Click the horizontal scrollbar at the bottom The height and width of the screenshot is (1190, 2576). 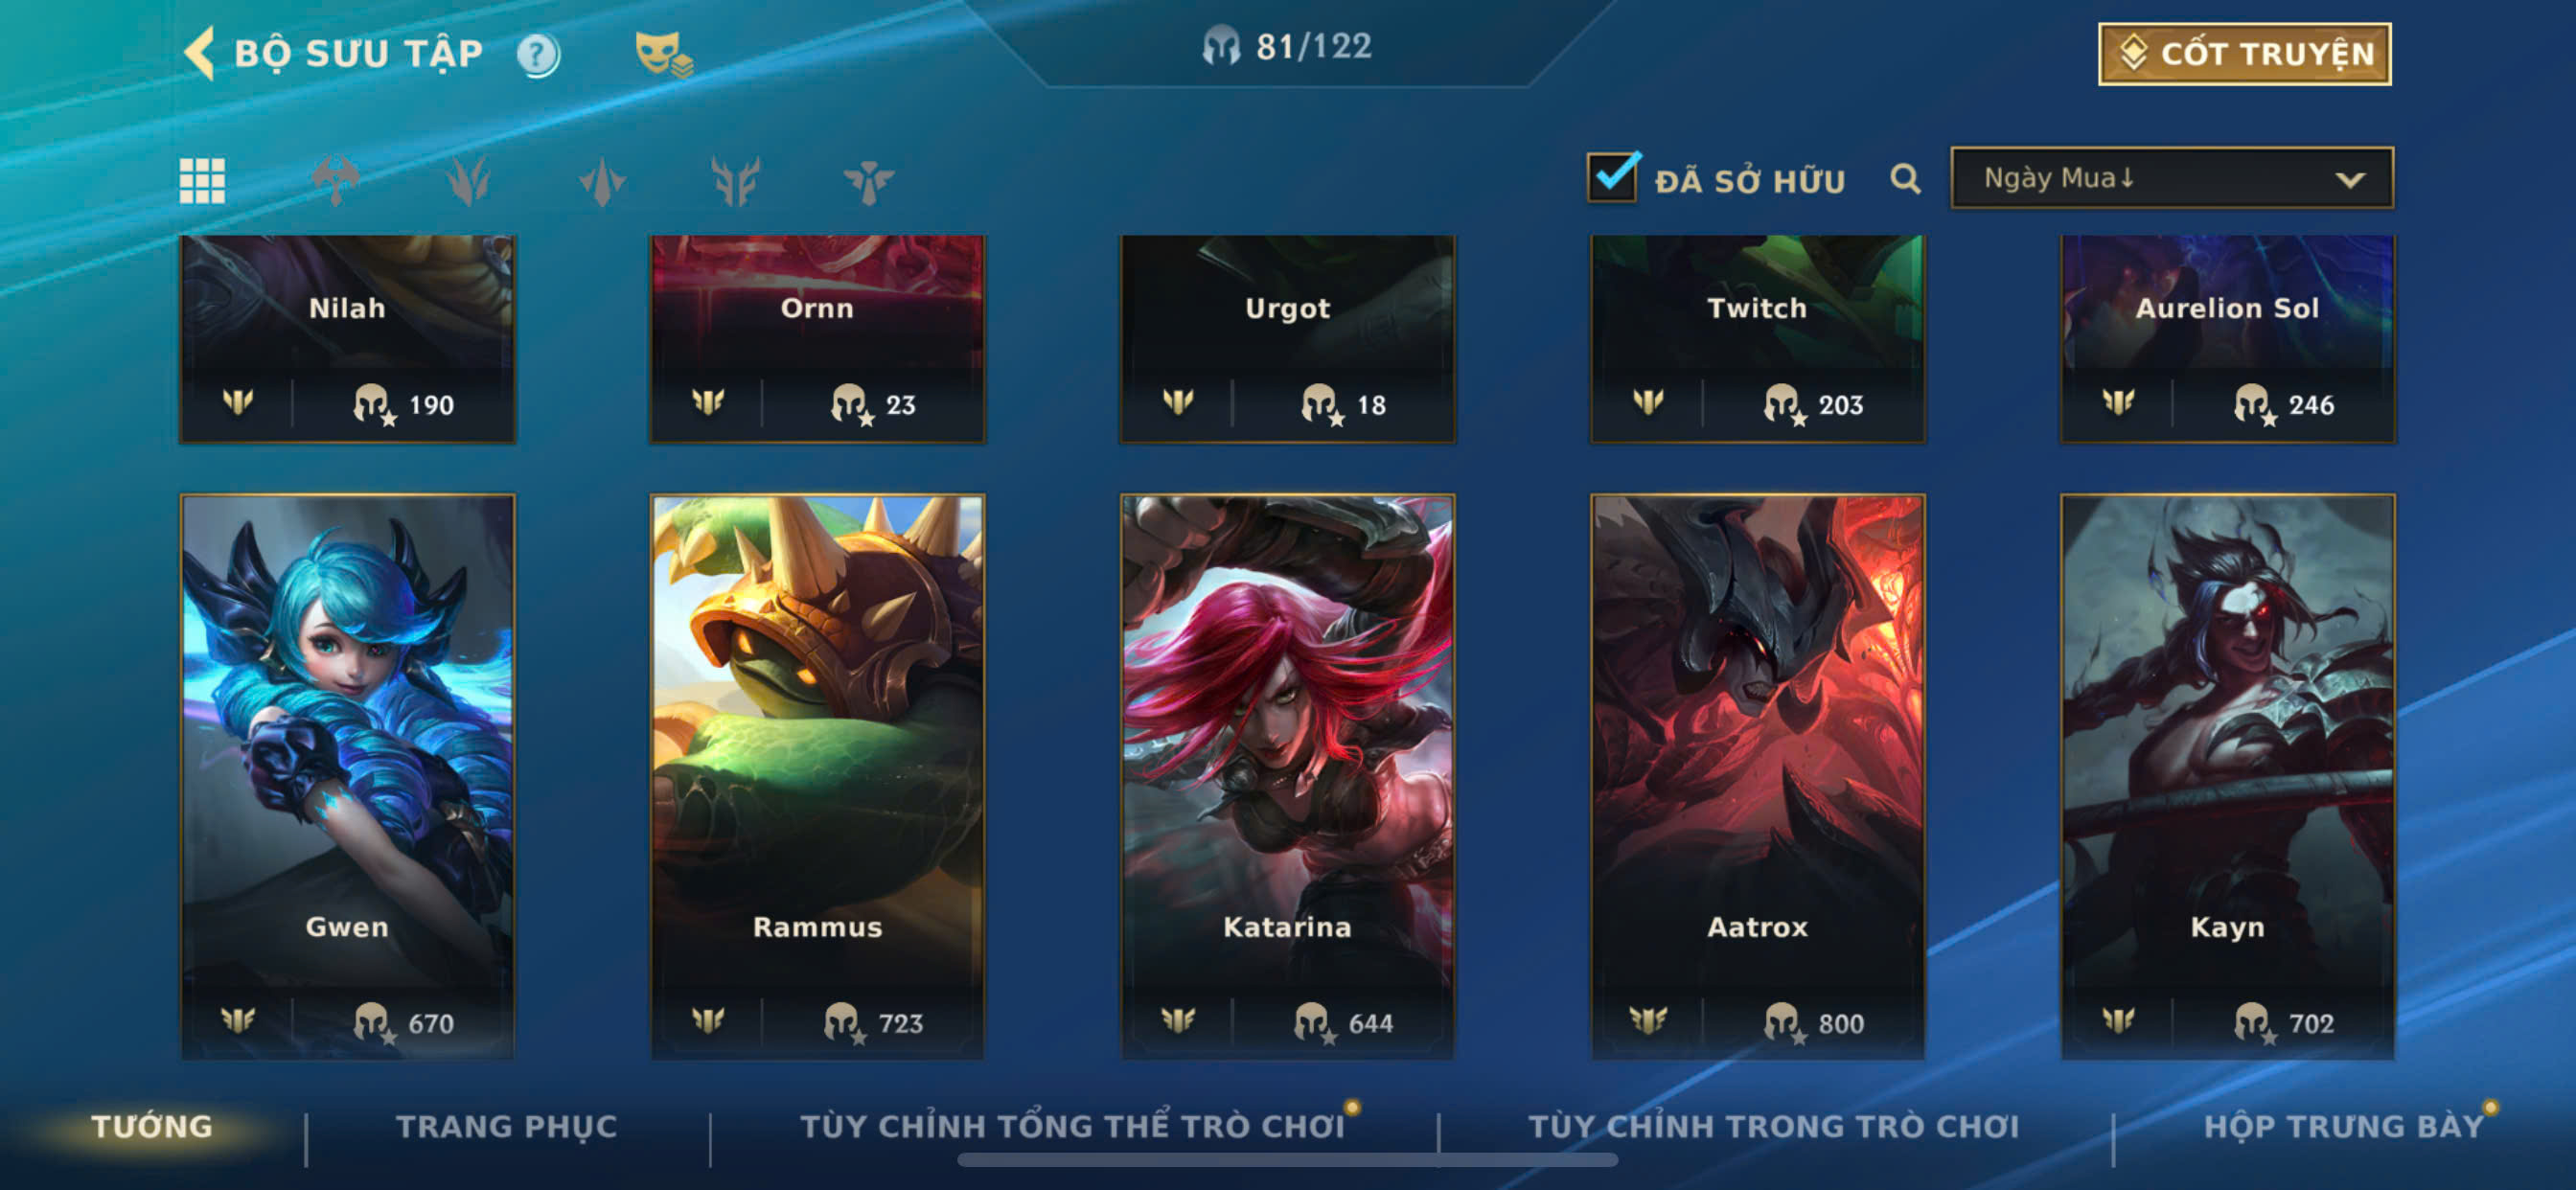[x=1287, y=1160]
